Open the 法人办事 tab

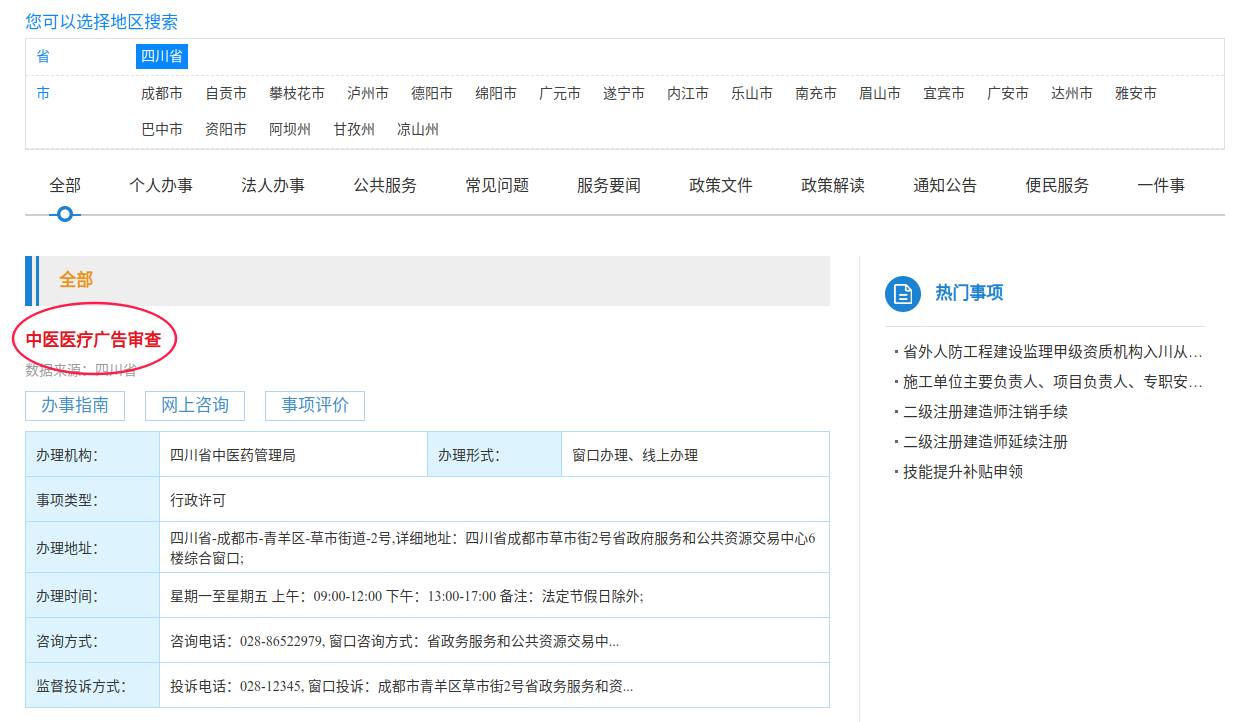coord(273,185)
